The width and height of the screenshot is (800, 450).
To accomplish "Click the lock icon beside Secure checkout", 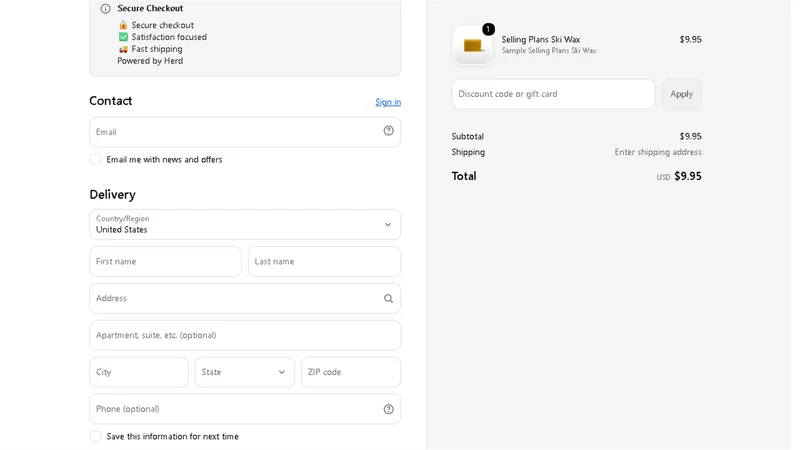I will 123,25.
